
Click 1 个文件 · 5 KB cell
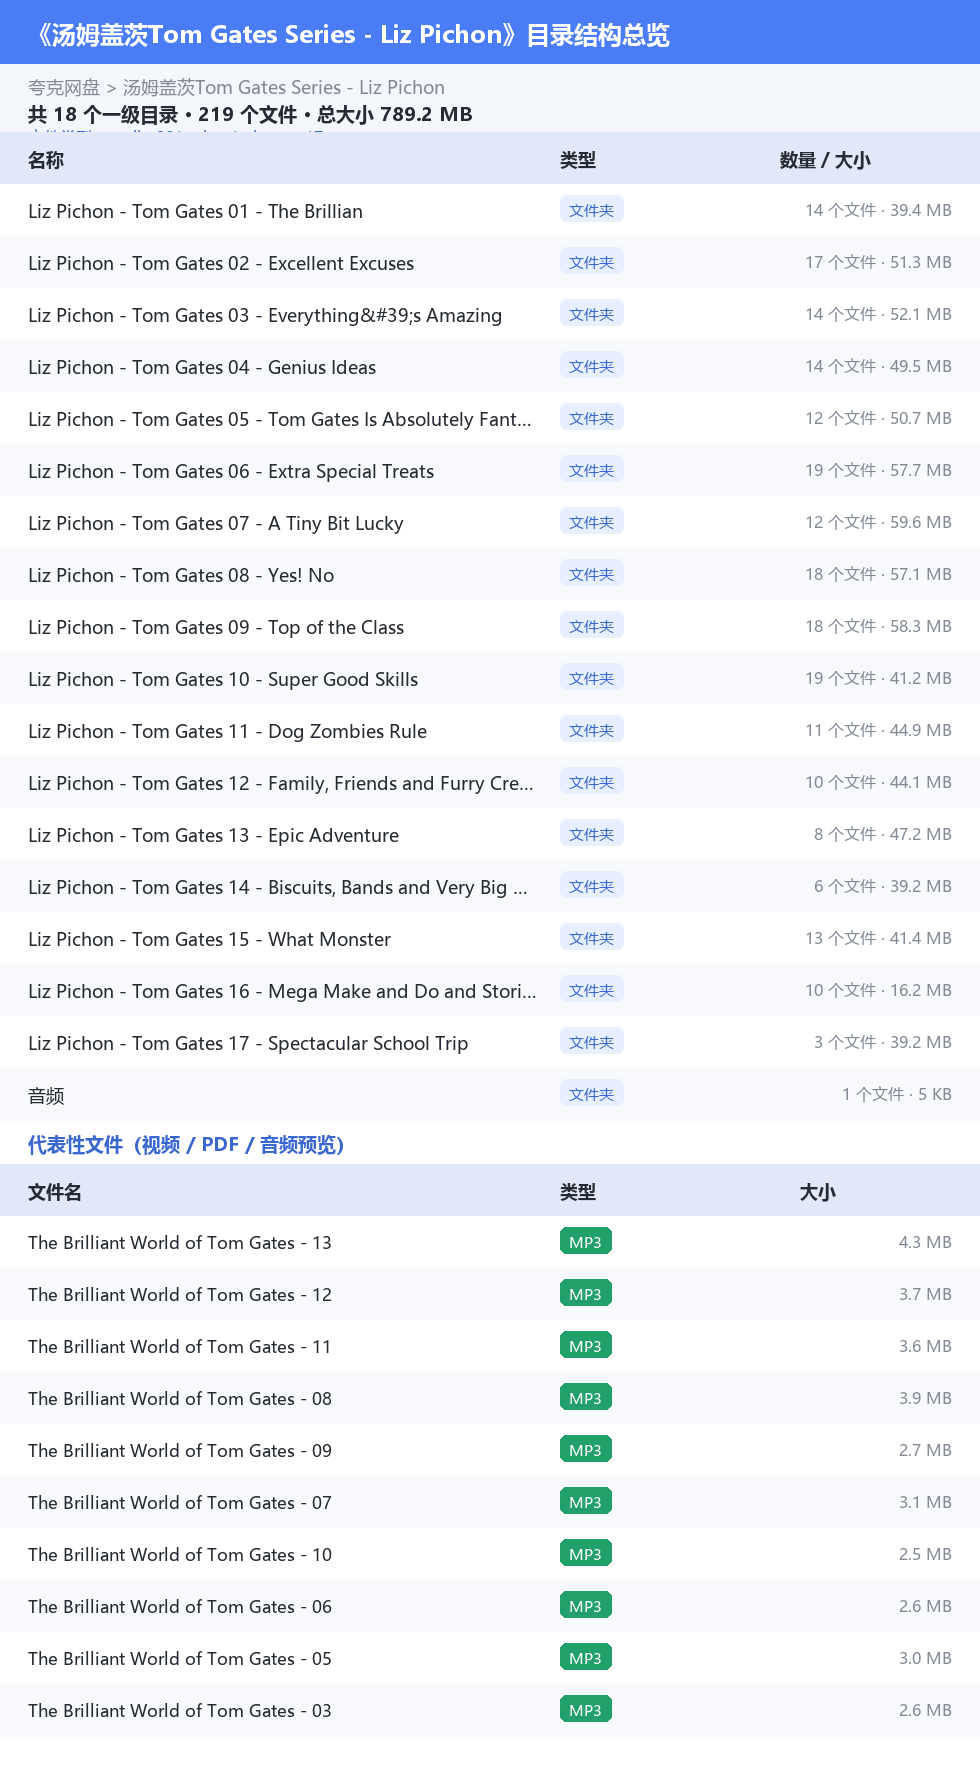point(897,1094)
